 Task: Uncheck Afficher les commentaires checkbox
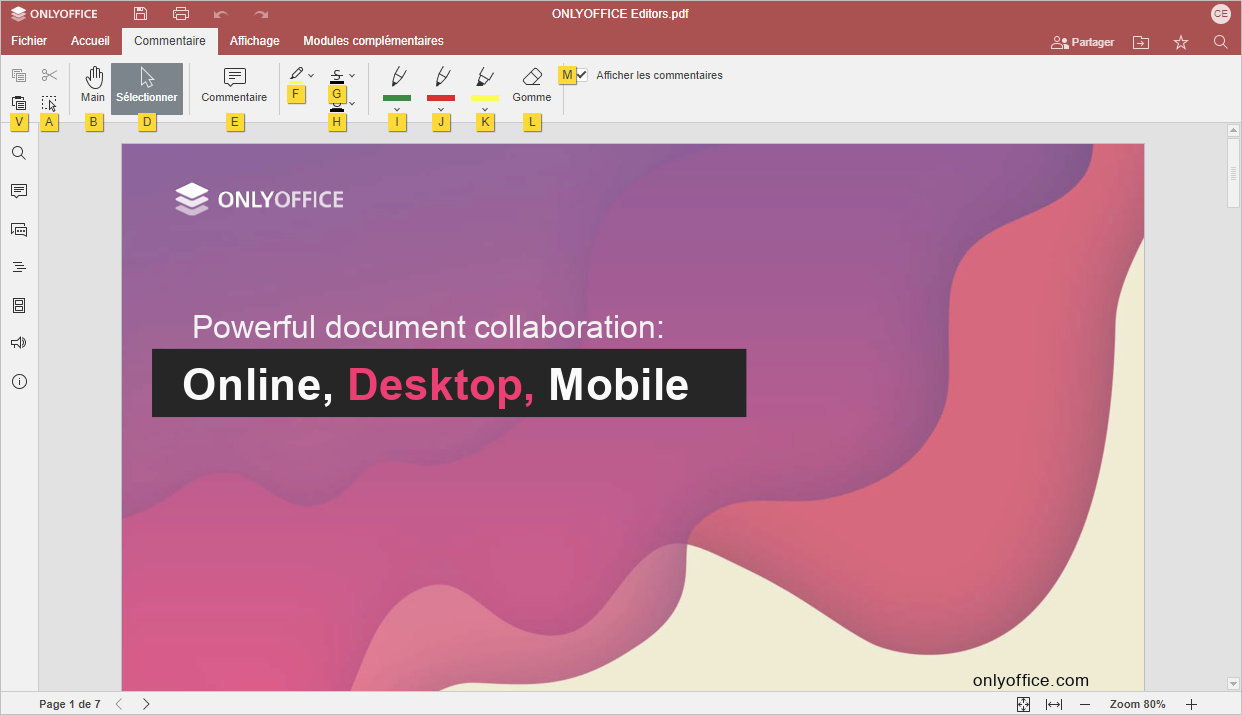(x=582, y=75)
